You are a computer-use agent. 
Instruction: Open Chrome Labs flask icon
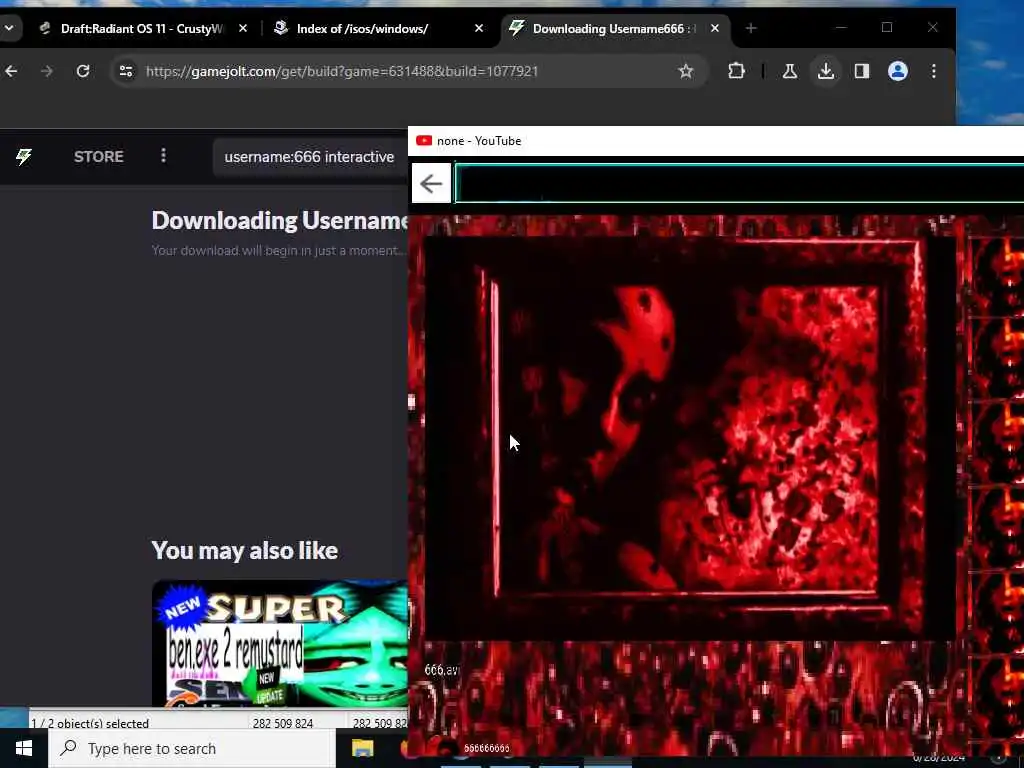click(x=790, y=71)
